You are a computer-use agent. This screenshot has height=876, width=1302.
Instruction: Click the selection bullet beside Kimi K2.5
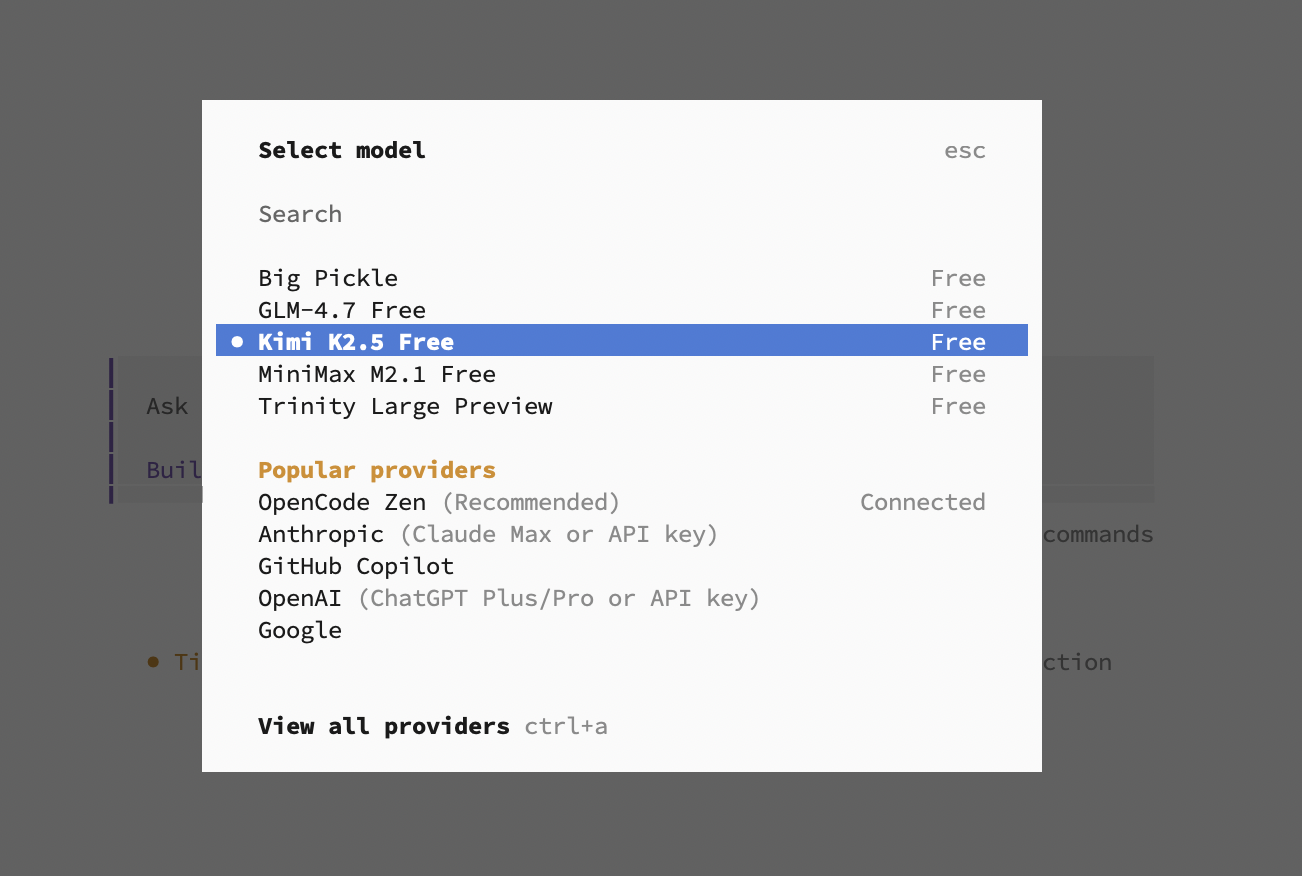[x=236, y=341]
